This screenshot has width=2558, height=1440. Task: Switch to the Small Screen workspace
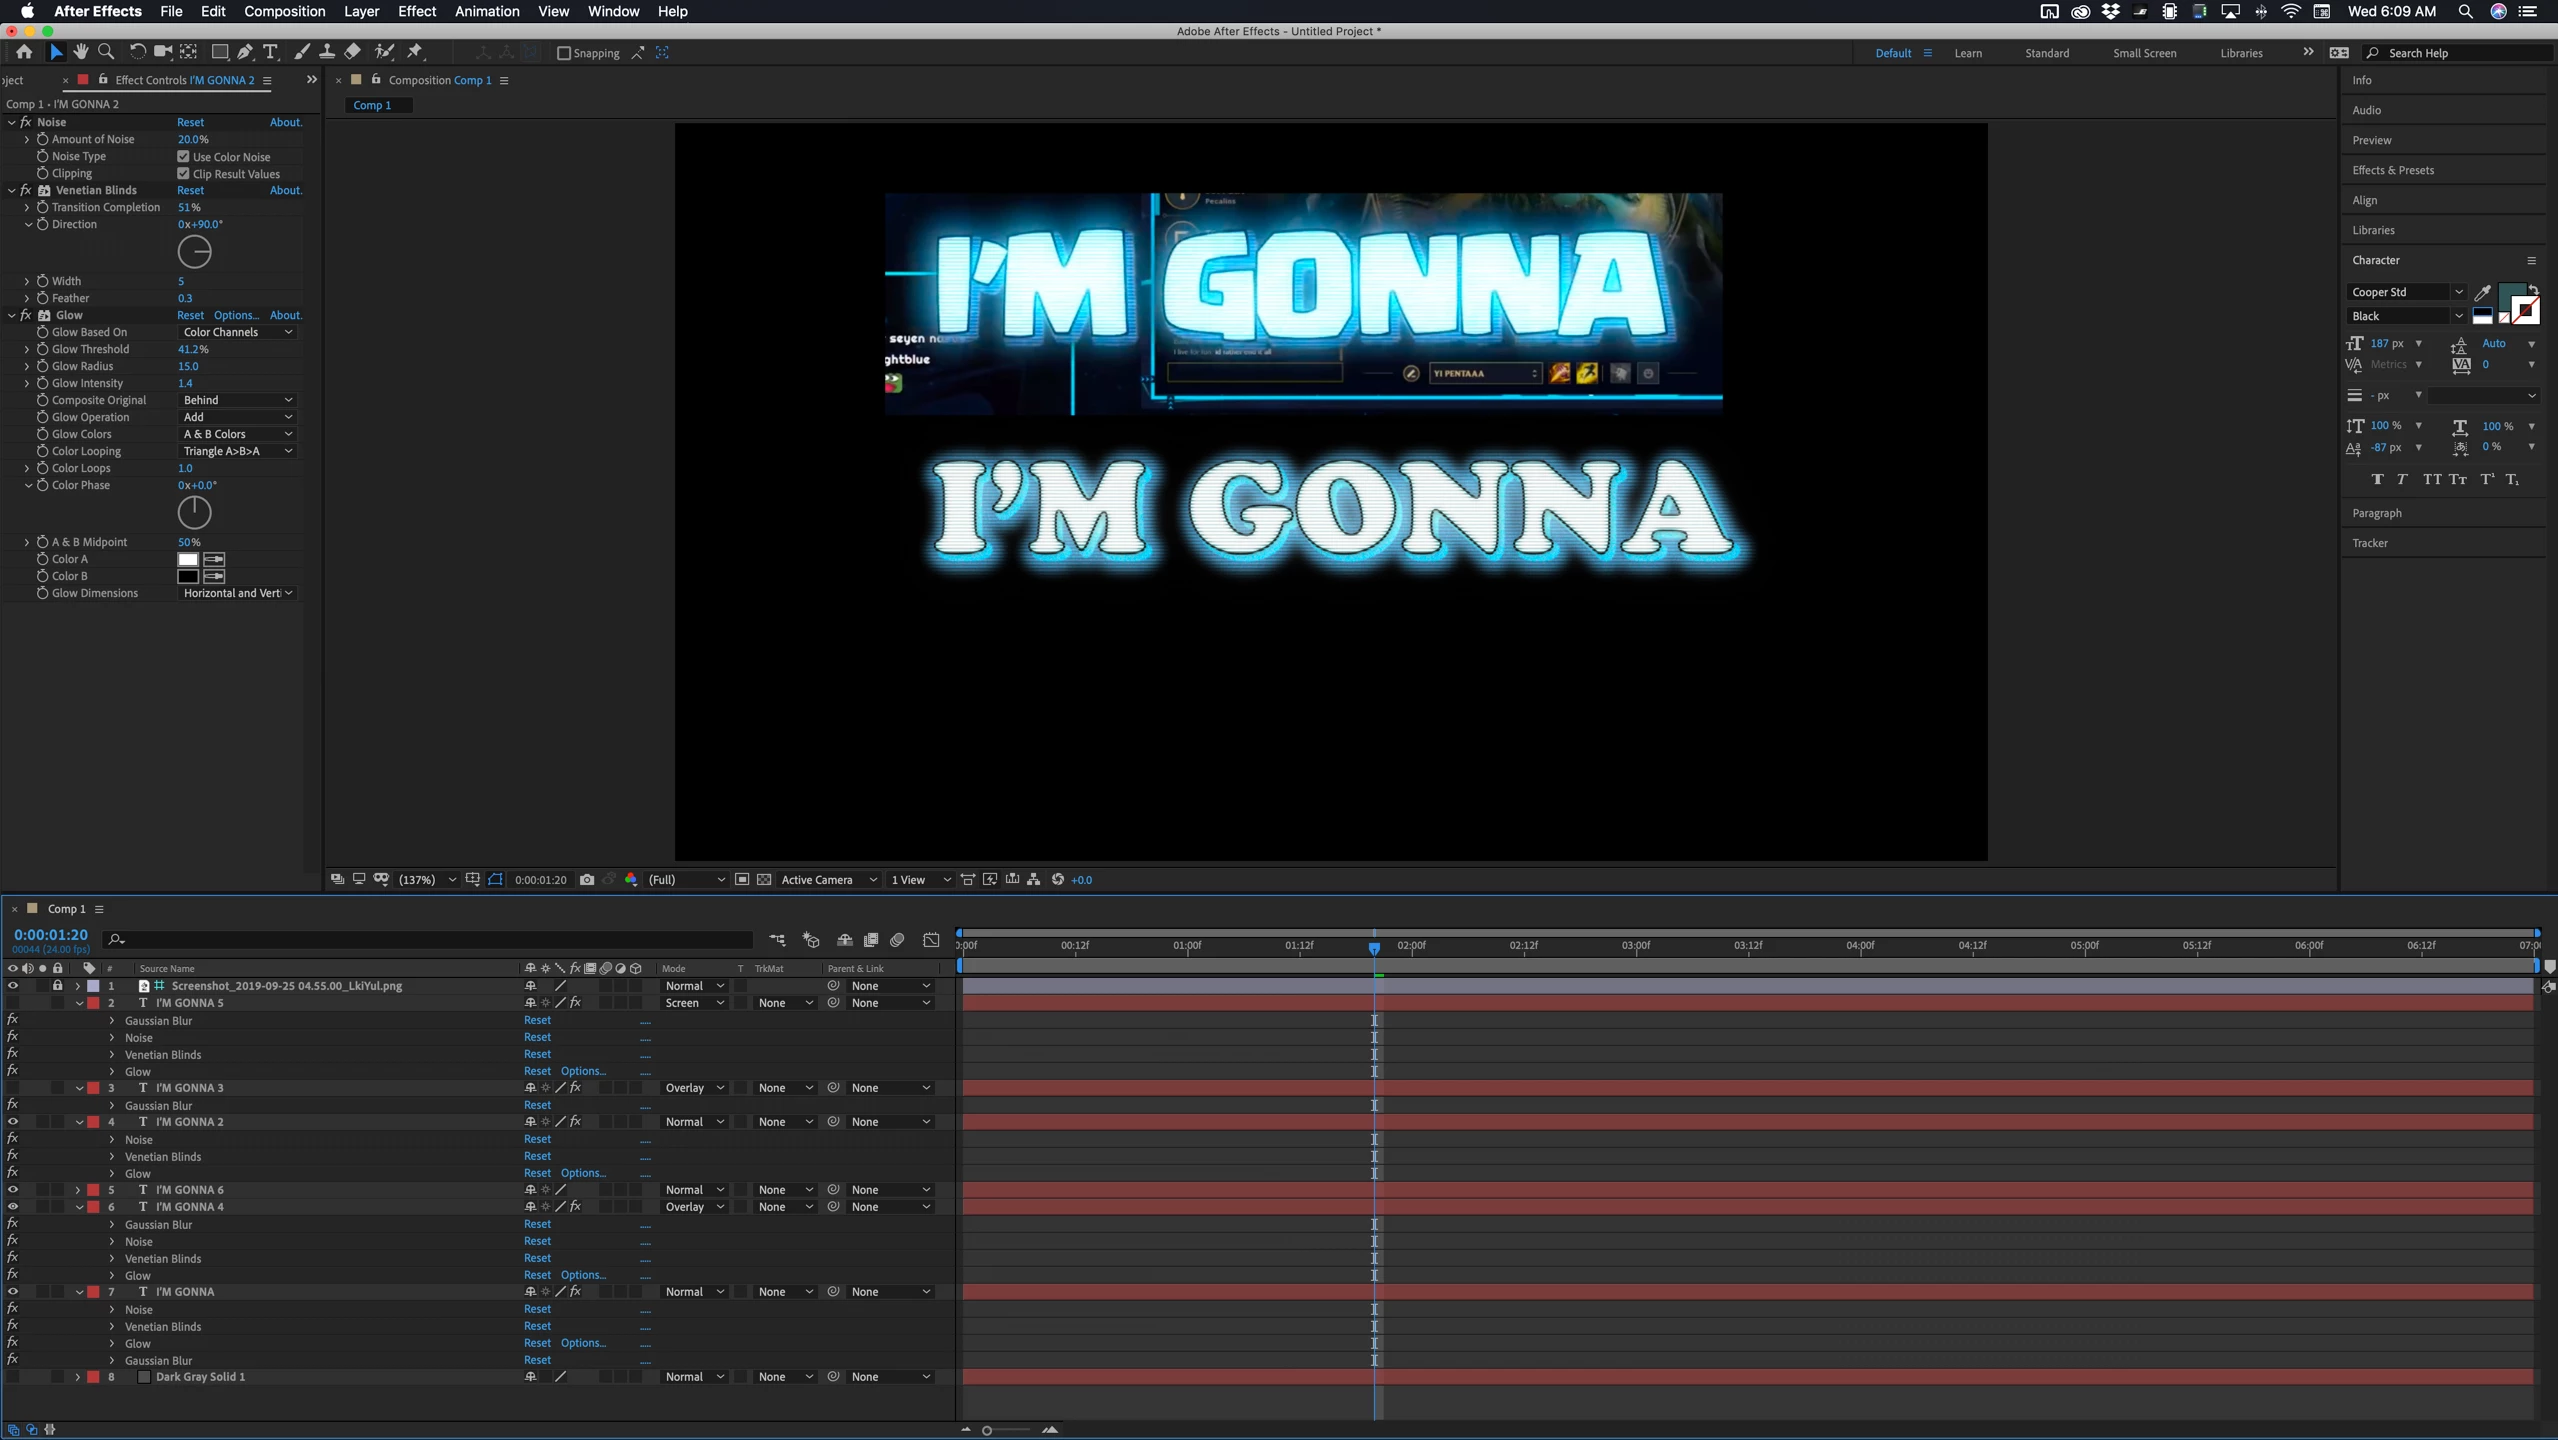(x=2144, y=53)
